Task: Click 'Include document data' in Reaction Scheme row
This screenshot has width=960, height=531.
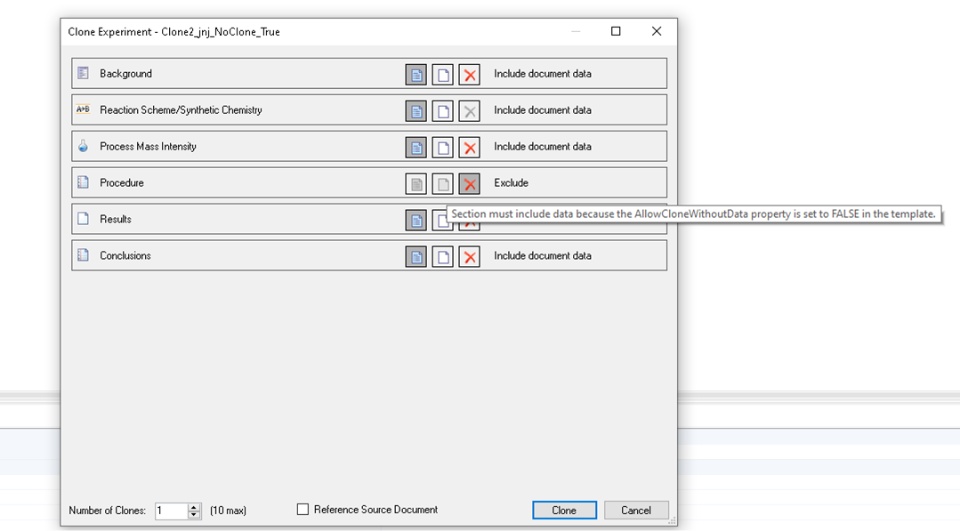Action: coord(542,110)
